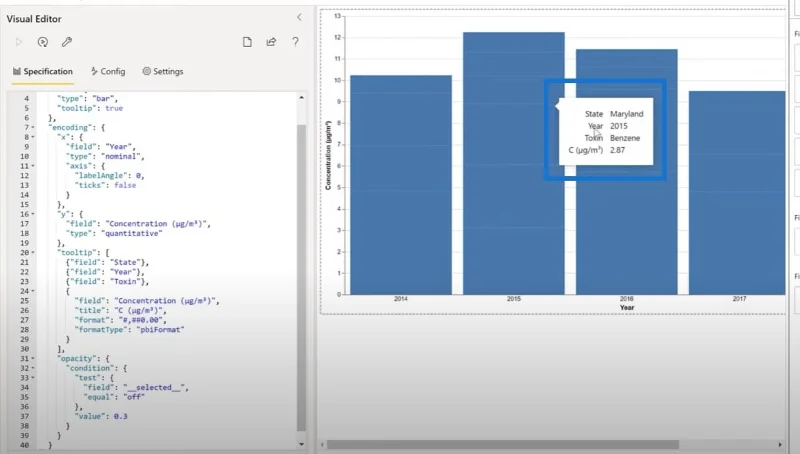Click the "format": "#,##0.00" code line
800x454 pixels.
[120, 320]
